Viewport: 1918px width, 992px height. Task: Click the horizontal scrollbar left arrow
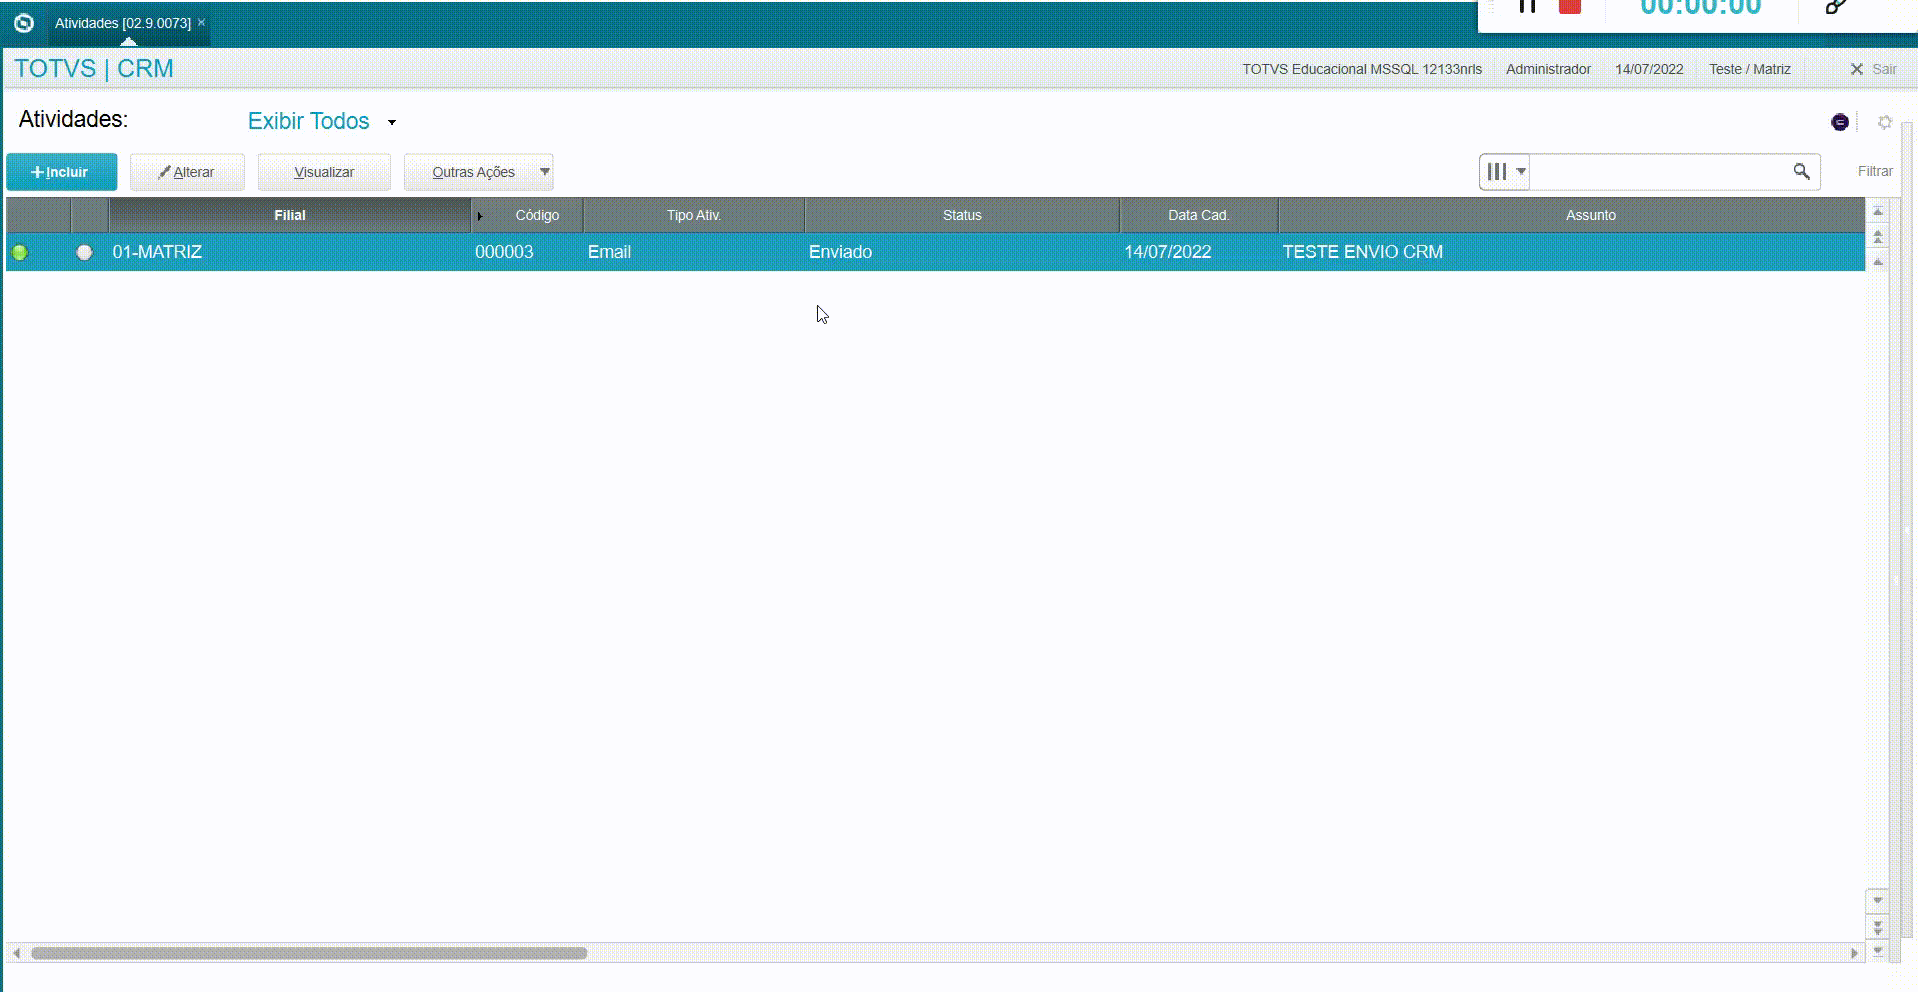[15, 953]
